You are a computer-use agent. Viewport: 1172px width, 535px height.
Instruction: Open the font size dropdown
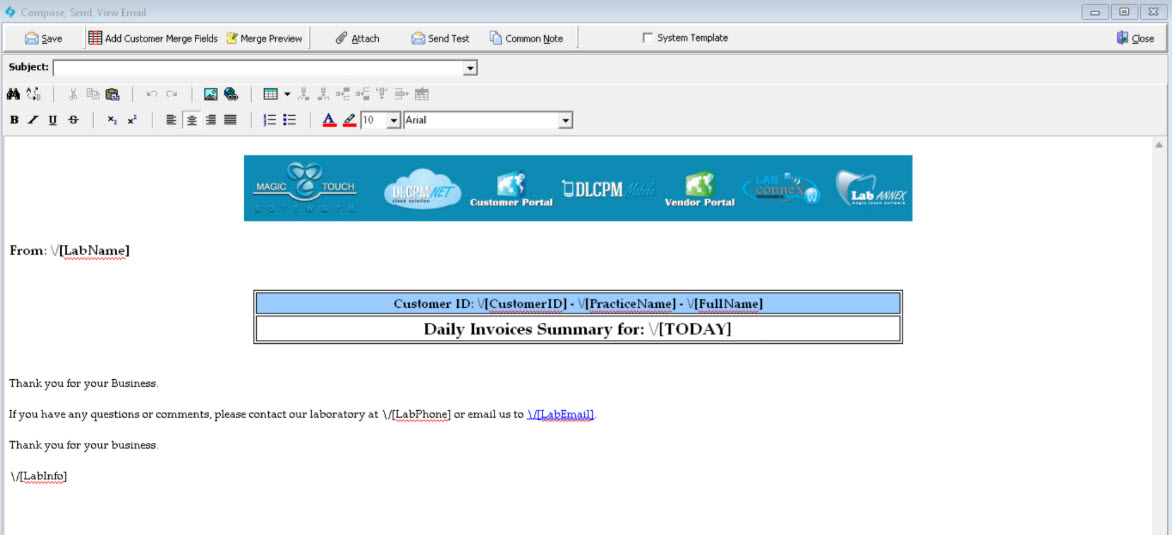pyautogui.click(x=393, y=120)
